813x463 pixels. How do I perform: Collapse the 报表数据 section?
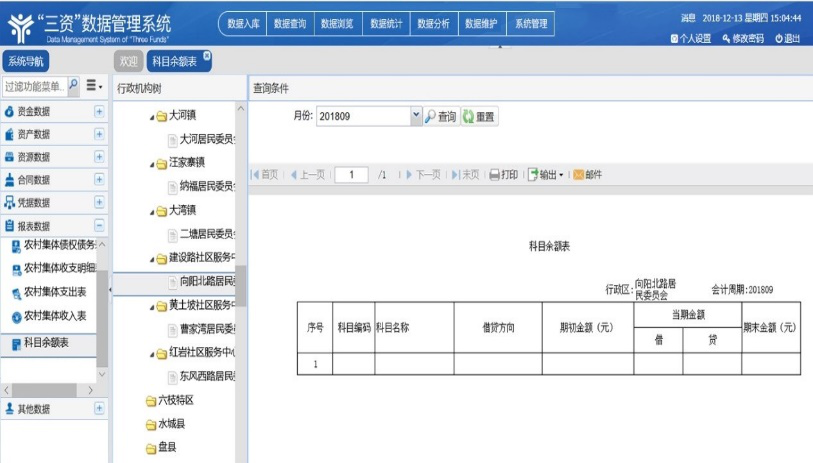point(99,226)
